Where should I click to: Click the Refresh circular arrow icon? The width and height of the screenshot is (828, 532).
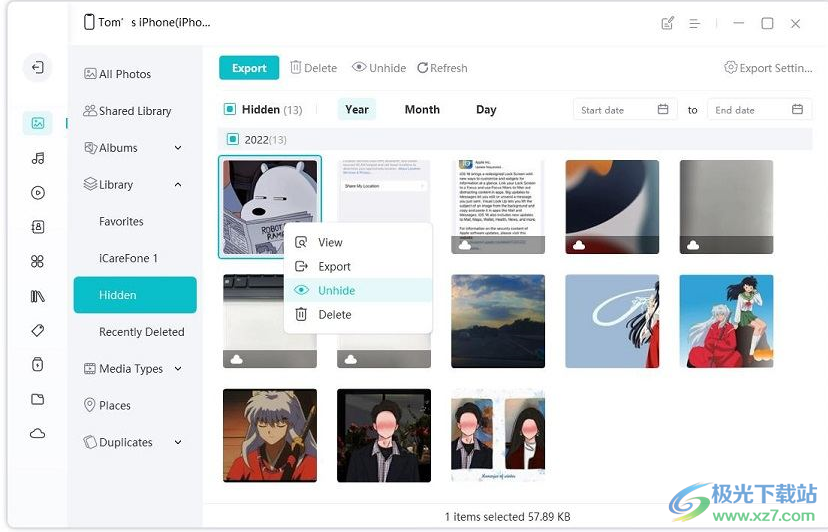coord(422,68)
